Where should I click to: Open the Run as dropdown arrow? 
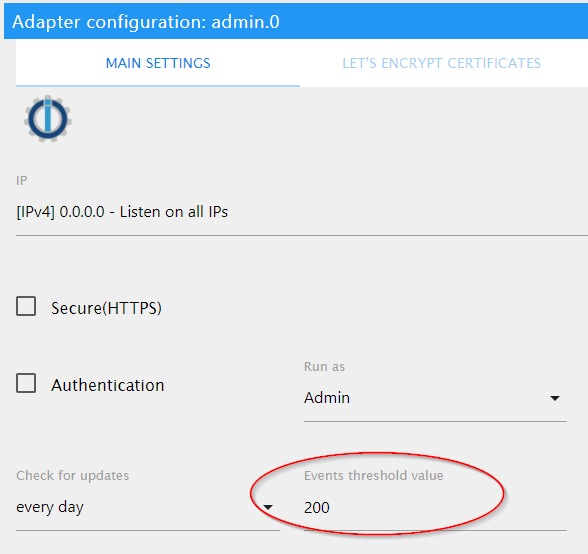555,398
